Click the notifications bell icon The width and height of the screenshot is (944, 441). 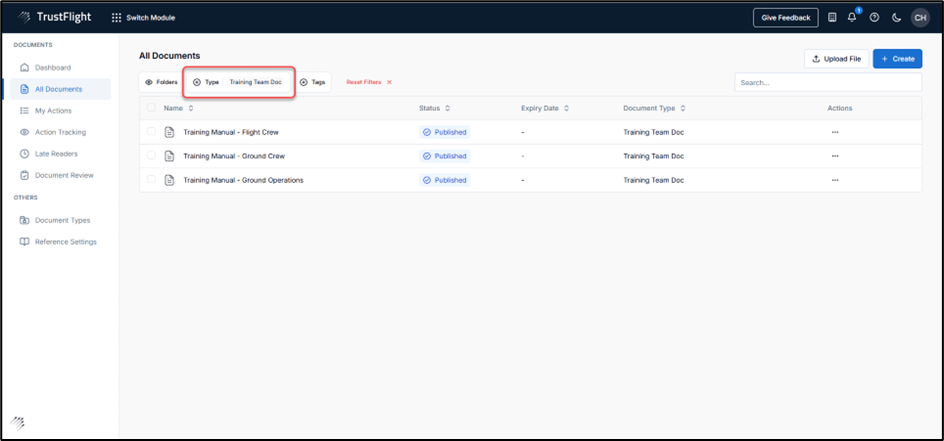pos(853,17)
